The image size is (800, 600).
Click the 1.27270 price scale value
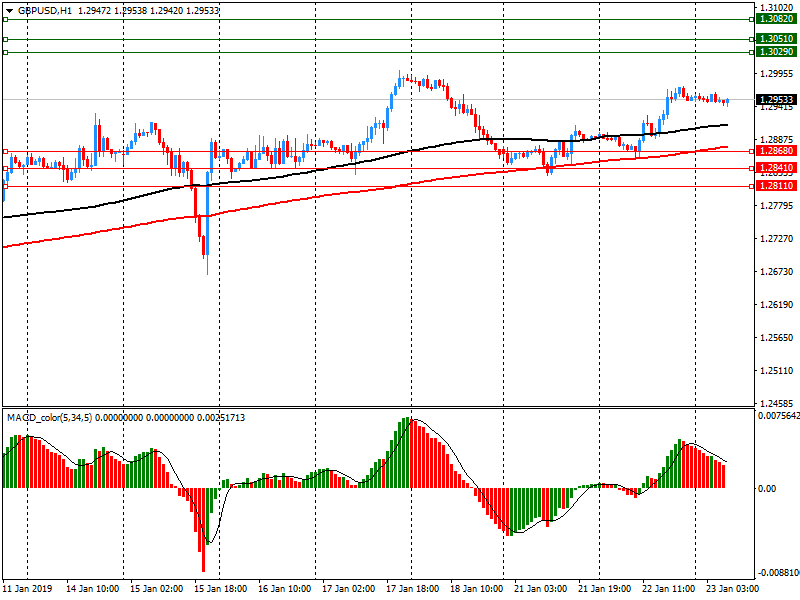point(777,239)
